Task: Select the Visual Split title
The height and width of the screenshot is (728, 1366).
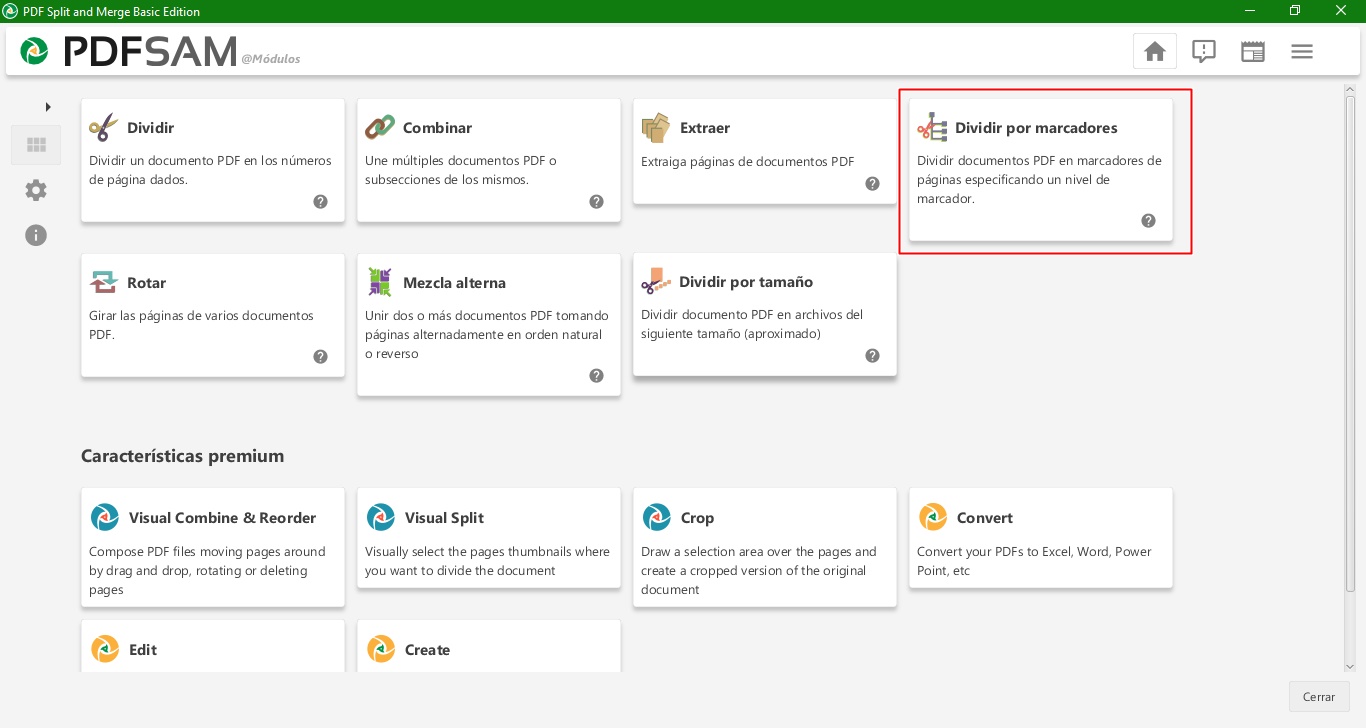Action: [444, 518]
